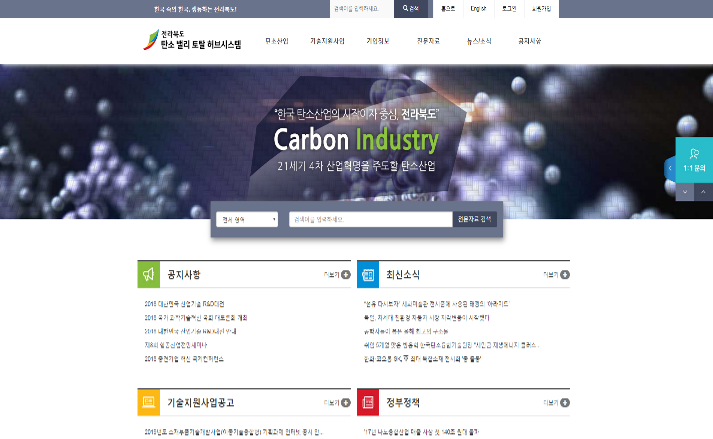
Task: Open the second 공지사항 list entry
Action: tap(196, 318)
